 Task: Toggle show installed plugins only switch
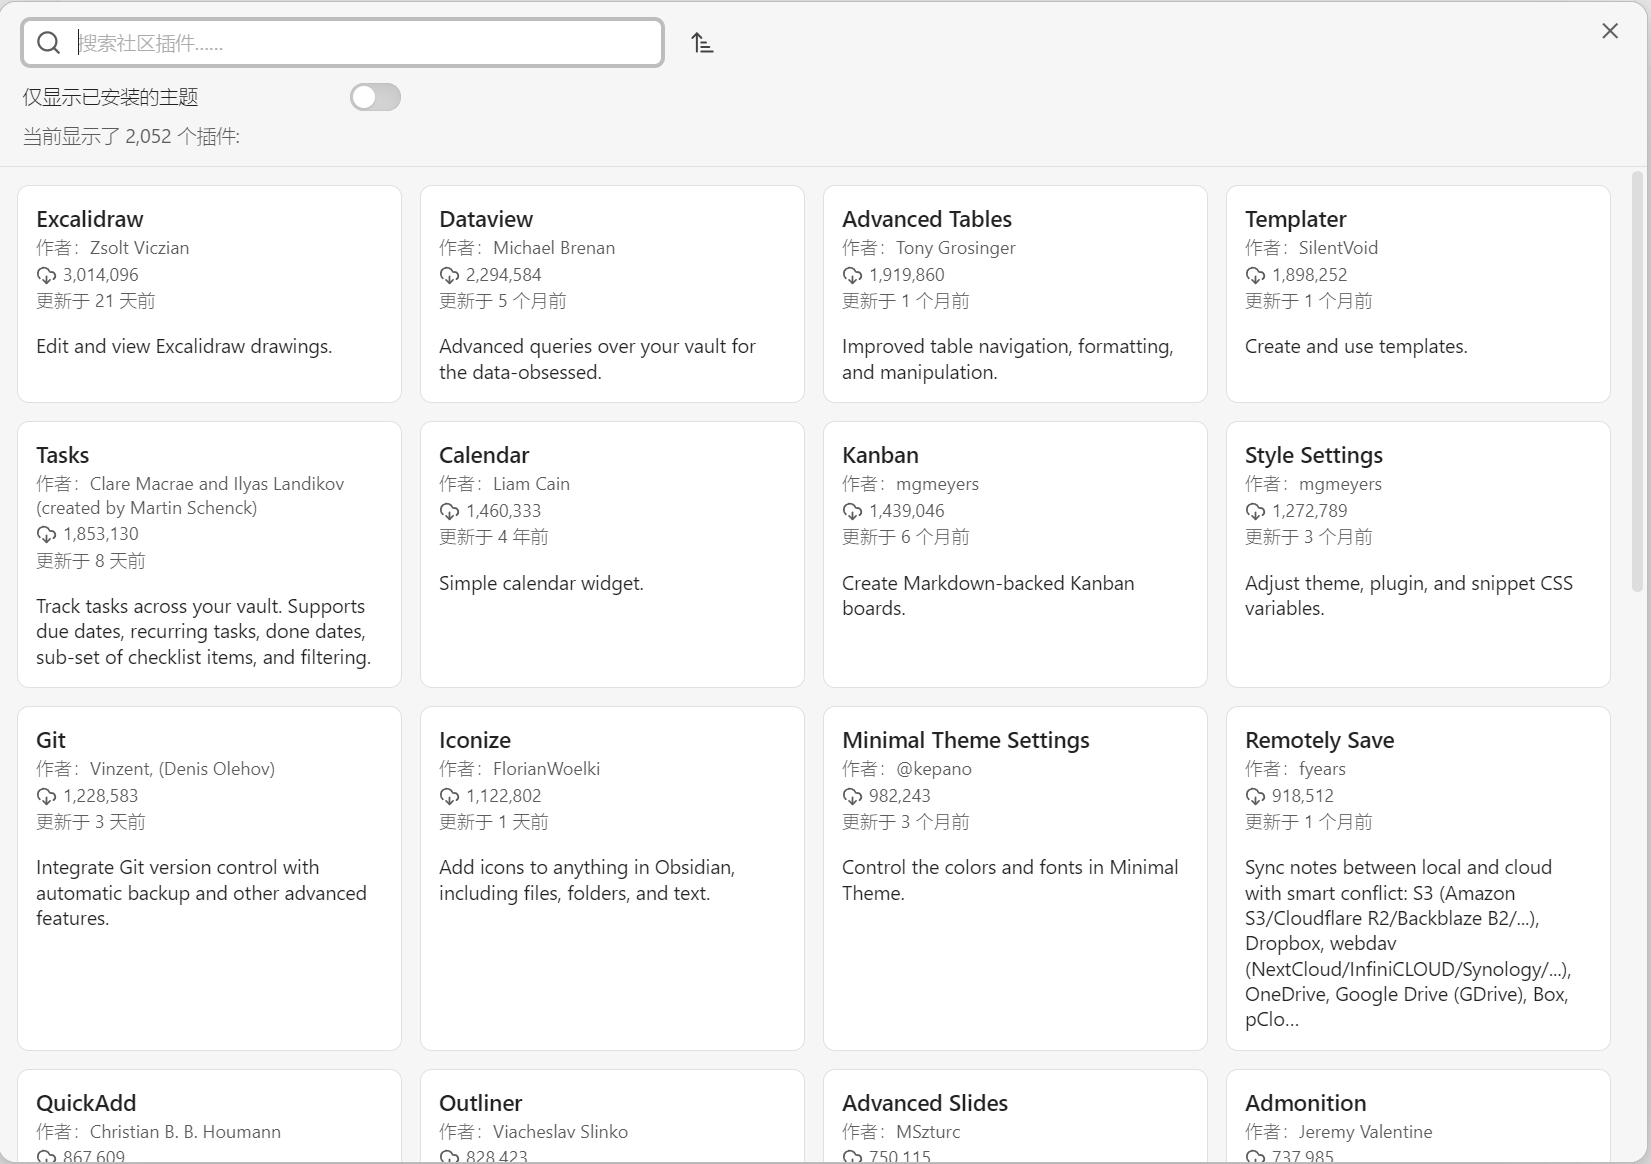[375, 97]
